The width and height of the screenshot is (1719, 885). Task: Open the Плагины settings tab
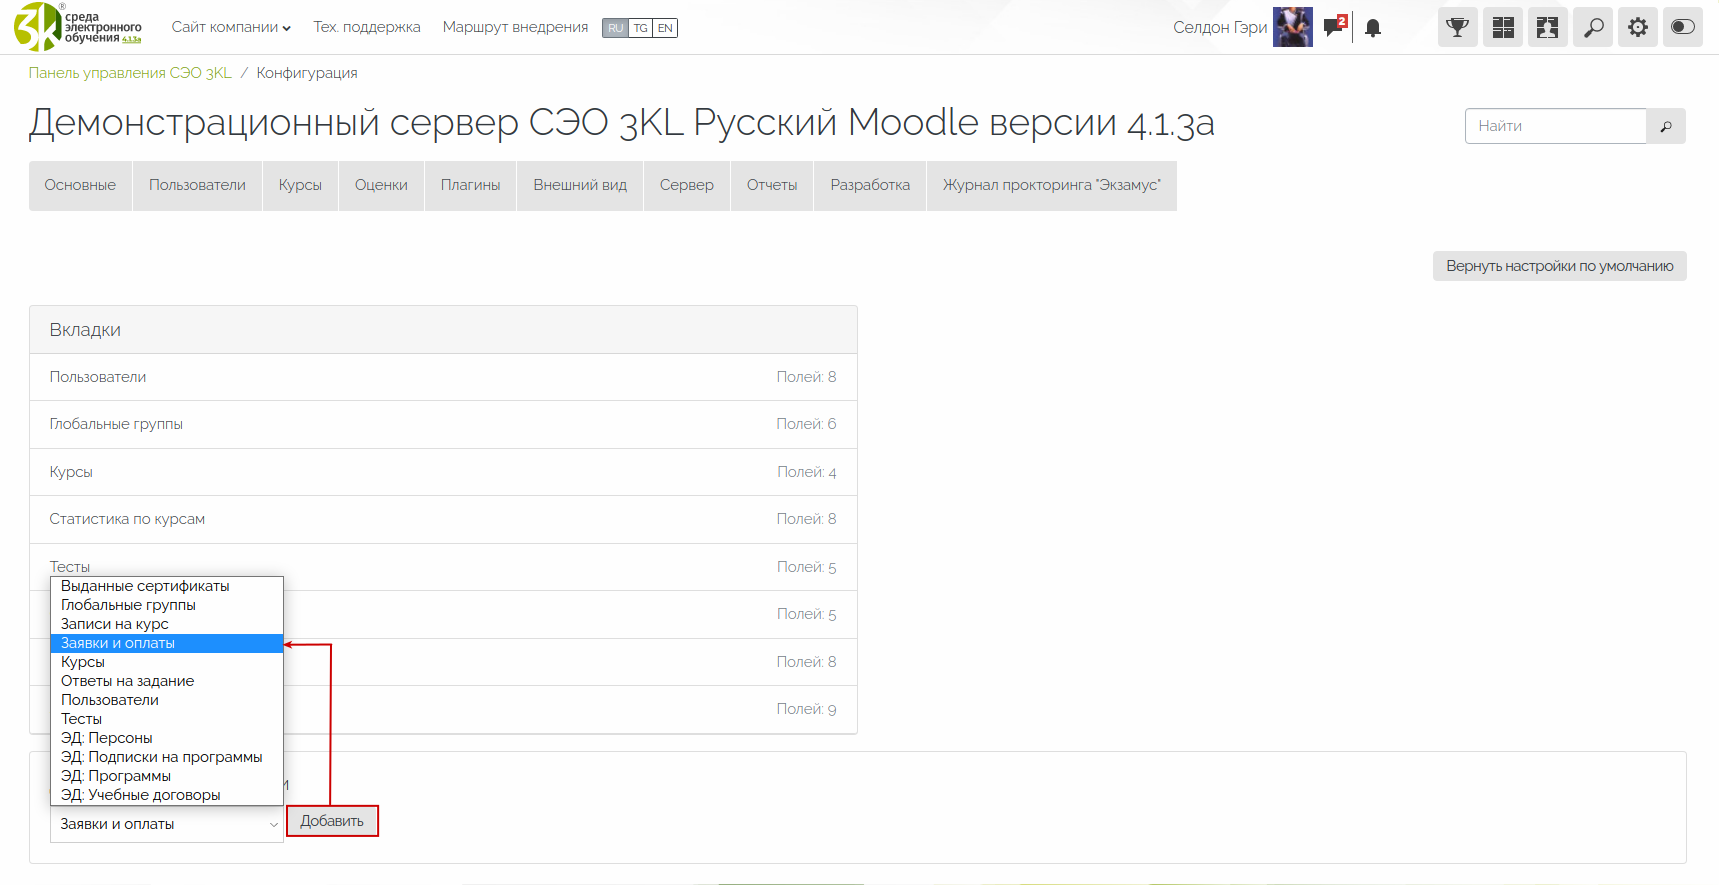pos(470,185)
